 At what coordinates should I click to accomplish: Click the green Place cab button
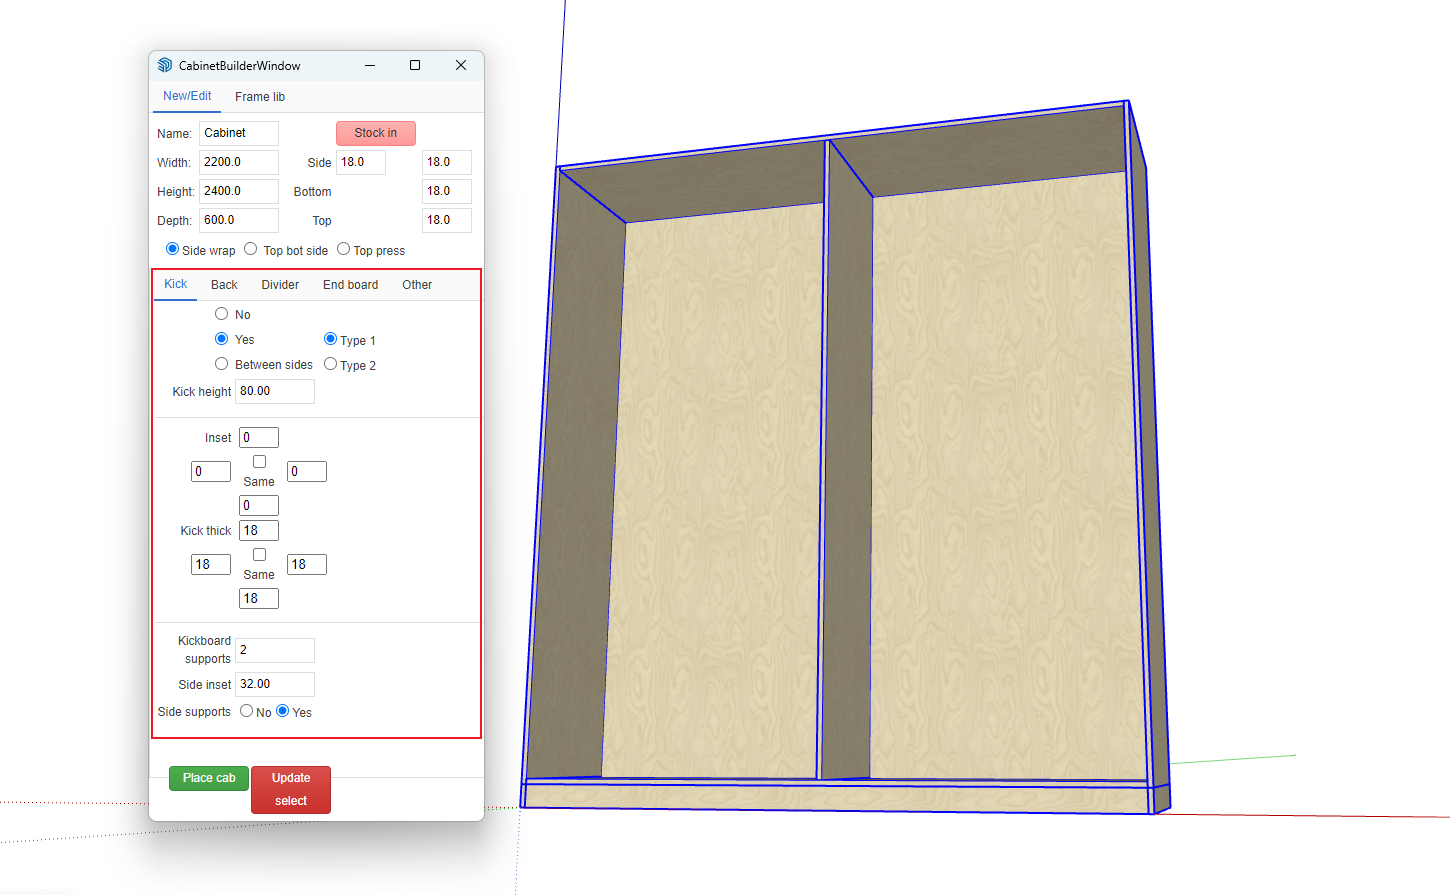[x=209, y=778]
